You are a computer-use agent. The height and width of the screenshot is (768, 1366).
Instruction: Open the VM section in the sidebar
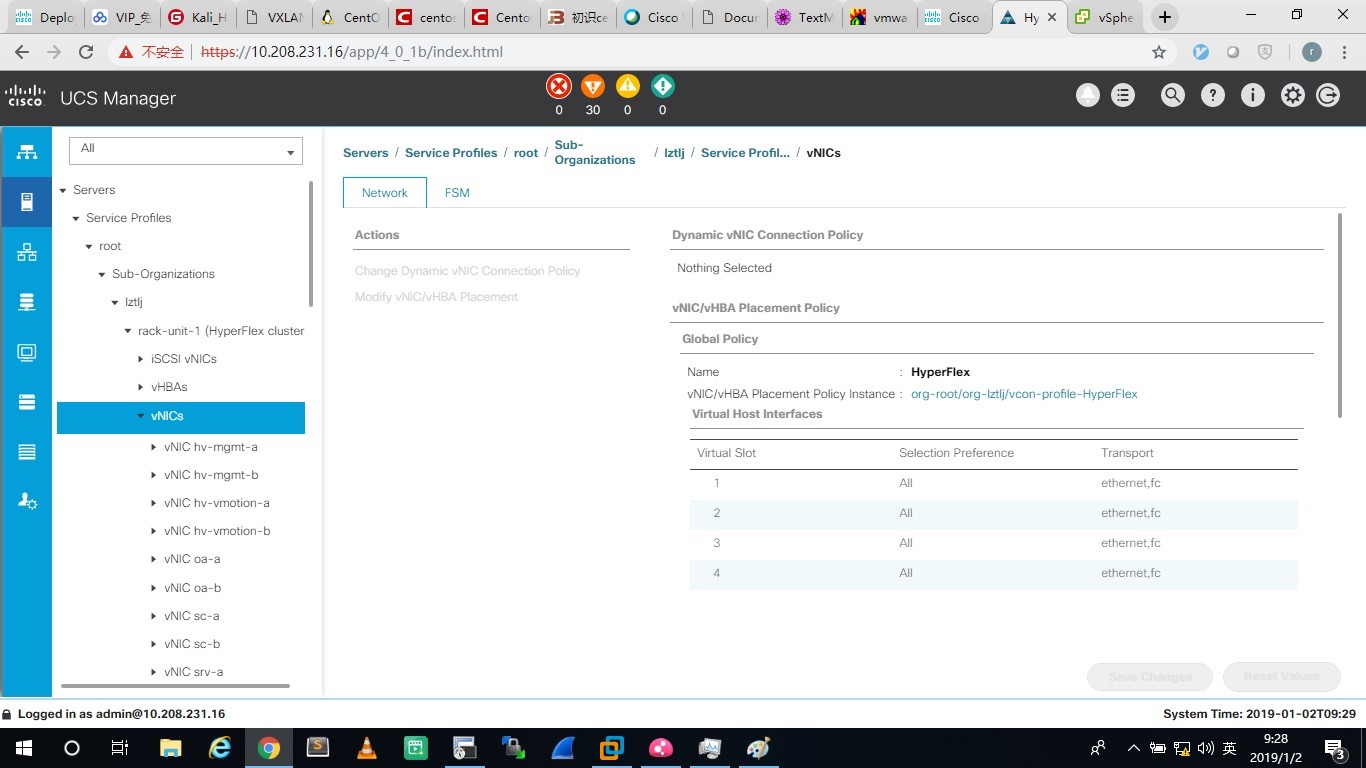click(27, 352)
